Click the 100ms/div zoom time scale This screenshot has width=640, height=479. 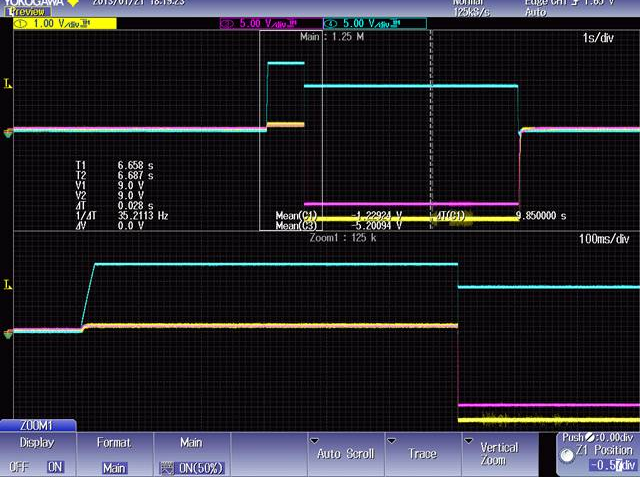[x=604, y=239]
